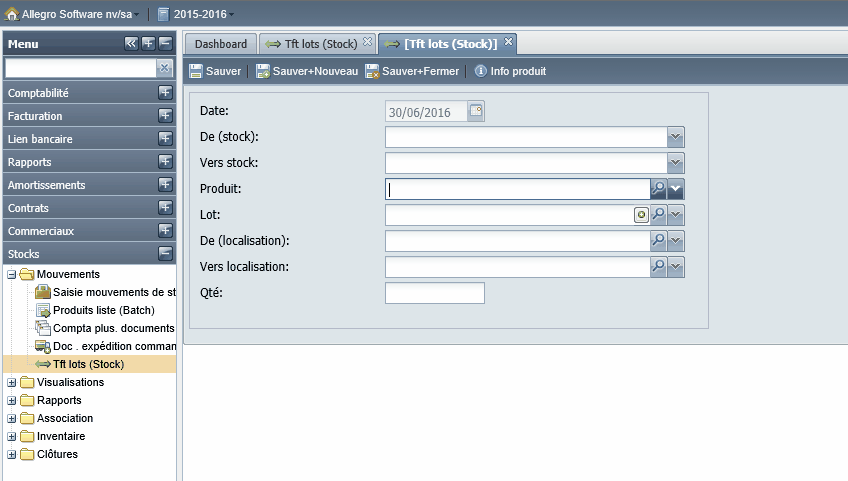Expand the Comptabilité menu section
The height and width of the screenshot is (481, 848).
click(165, 93)
